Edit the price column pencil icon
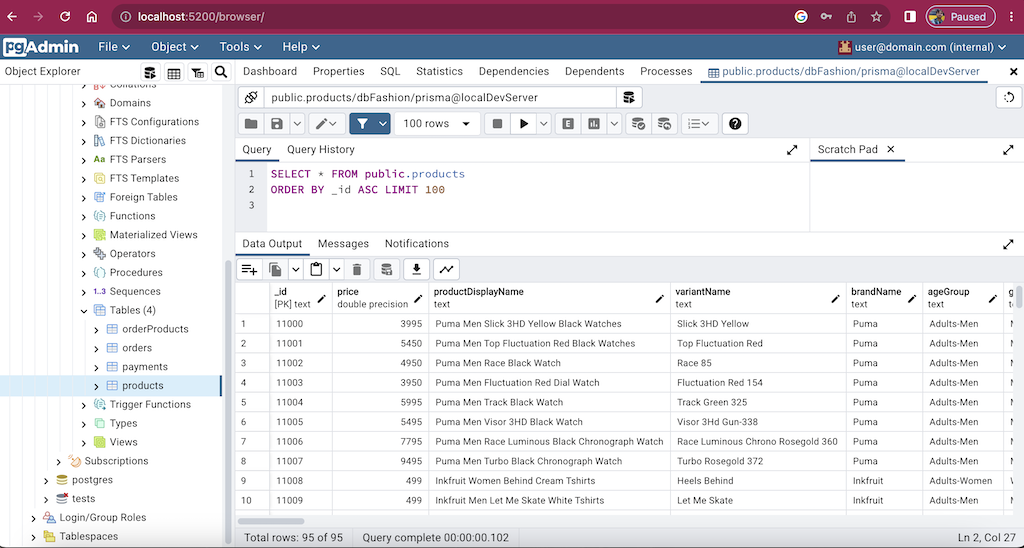The height and width of the screenshot is (548, 1024). click(x=419, y=298)
